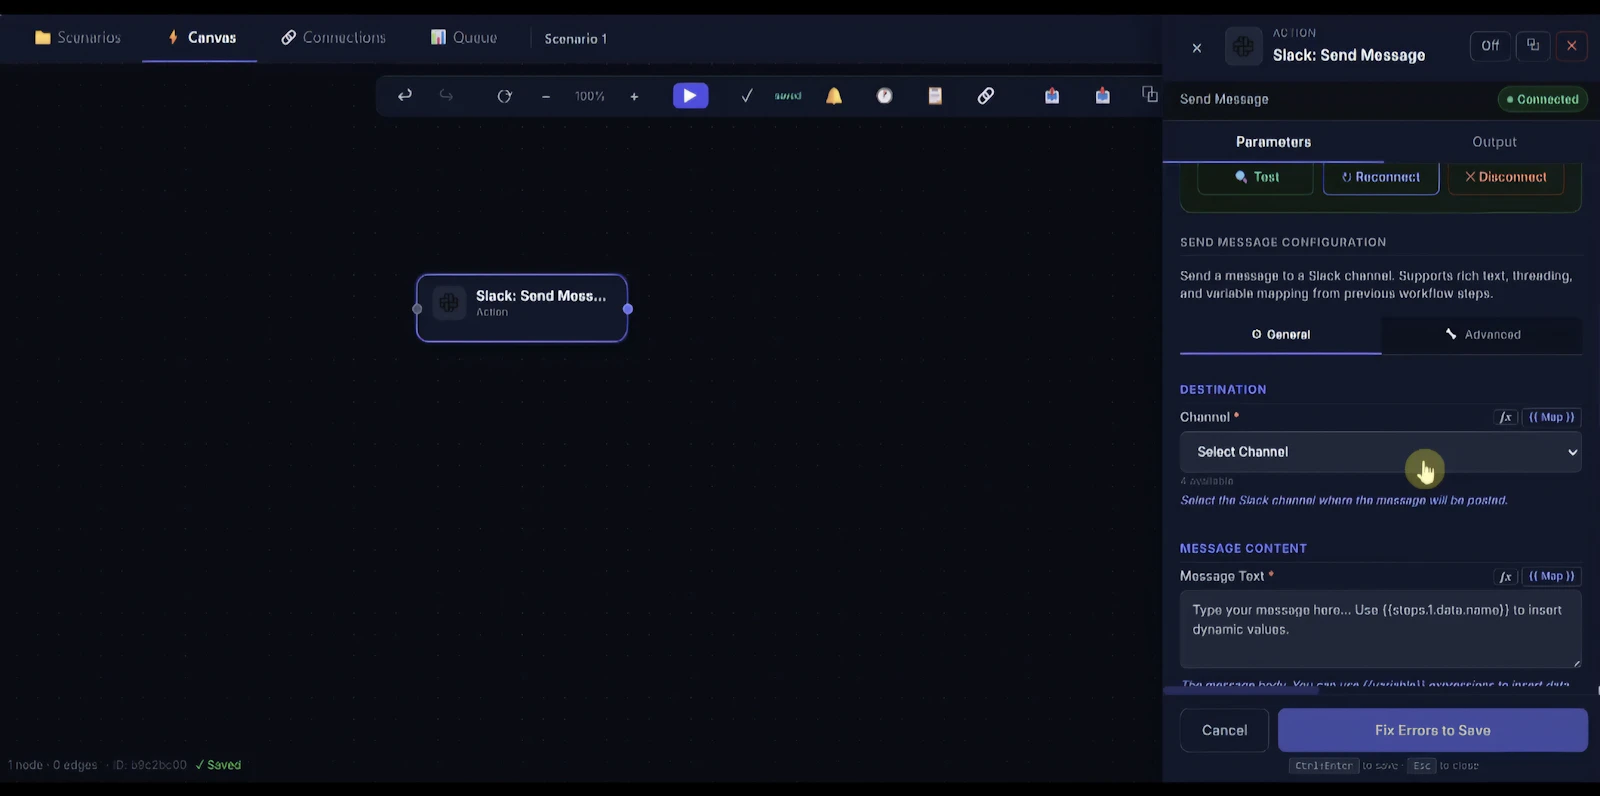The height and width of the screenshot is (796, 1600).
Task: Click the copy squares icon at toolbar end
Action: [1150, 95]
